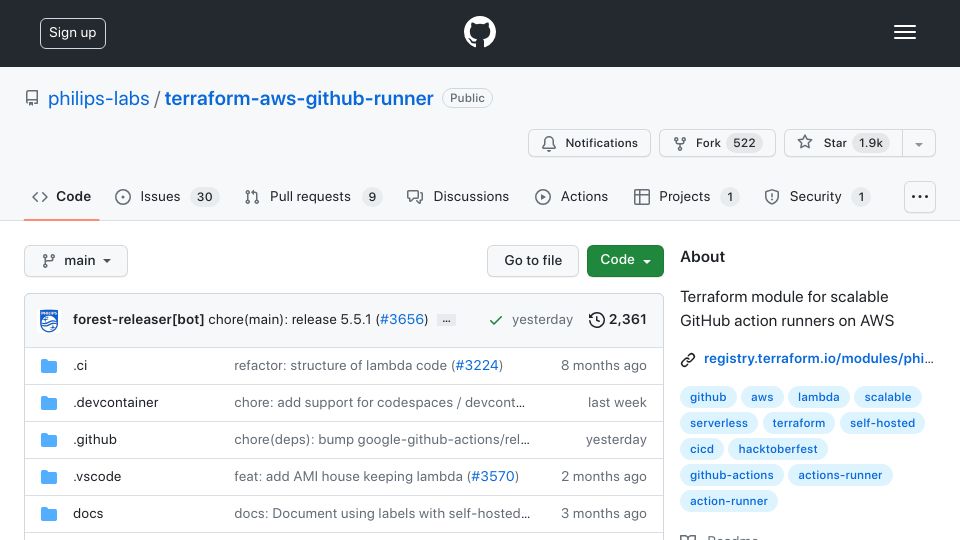Screen dimensions: 960x540
Task: Open the #3224 pull request link
Action: (x=477, y=366)
